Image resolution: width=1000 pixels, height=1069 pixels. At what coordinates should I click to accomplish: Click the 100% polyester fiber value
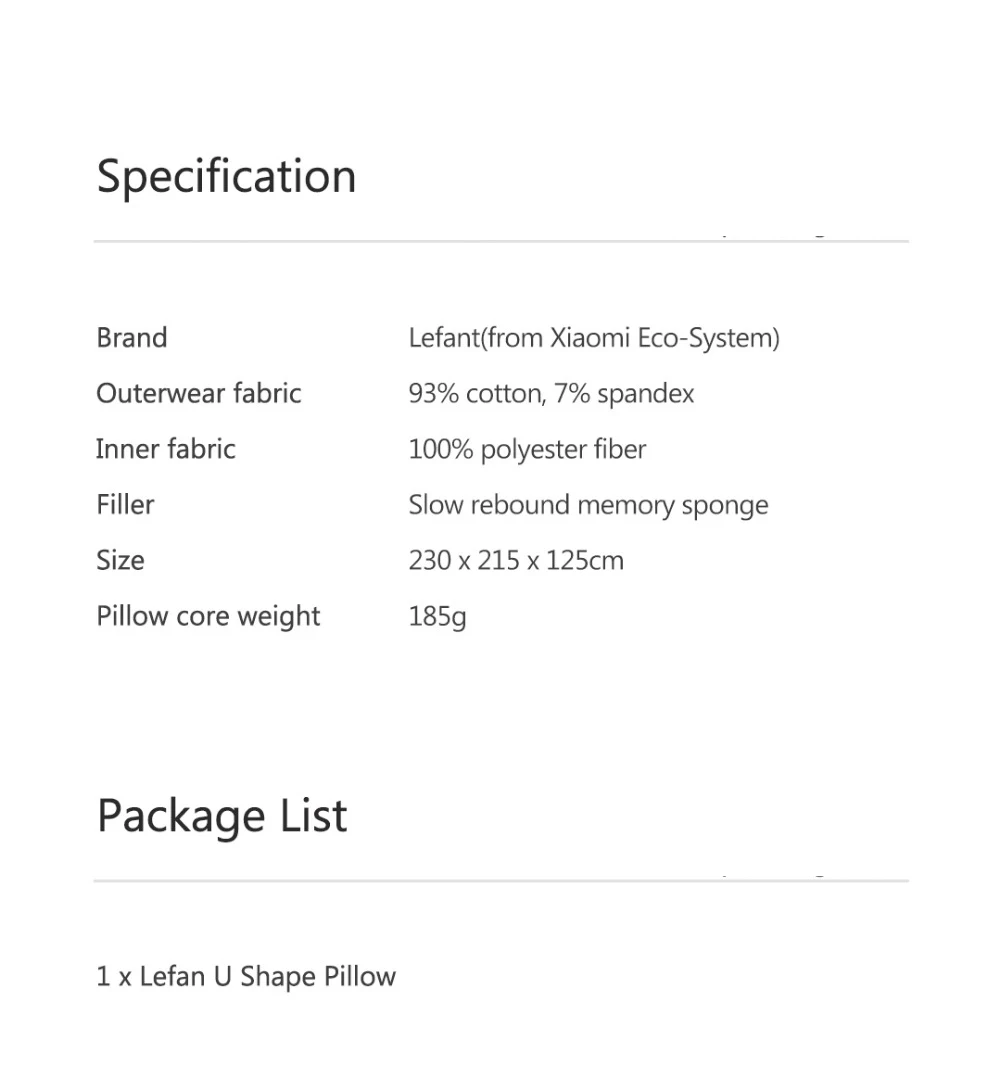click(x=527, y=450)
